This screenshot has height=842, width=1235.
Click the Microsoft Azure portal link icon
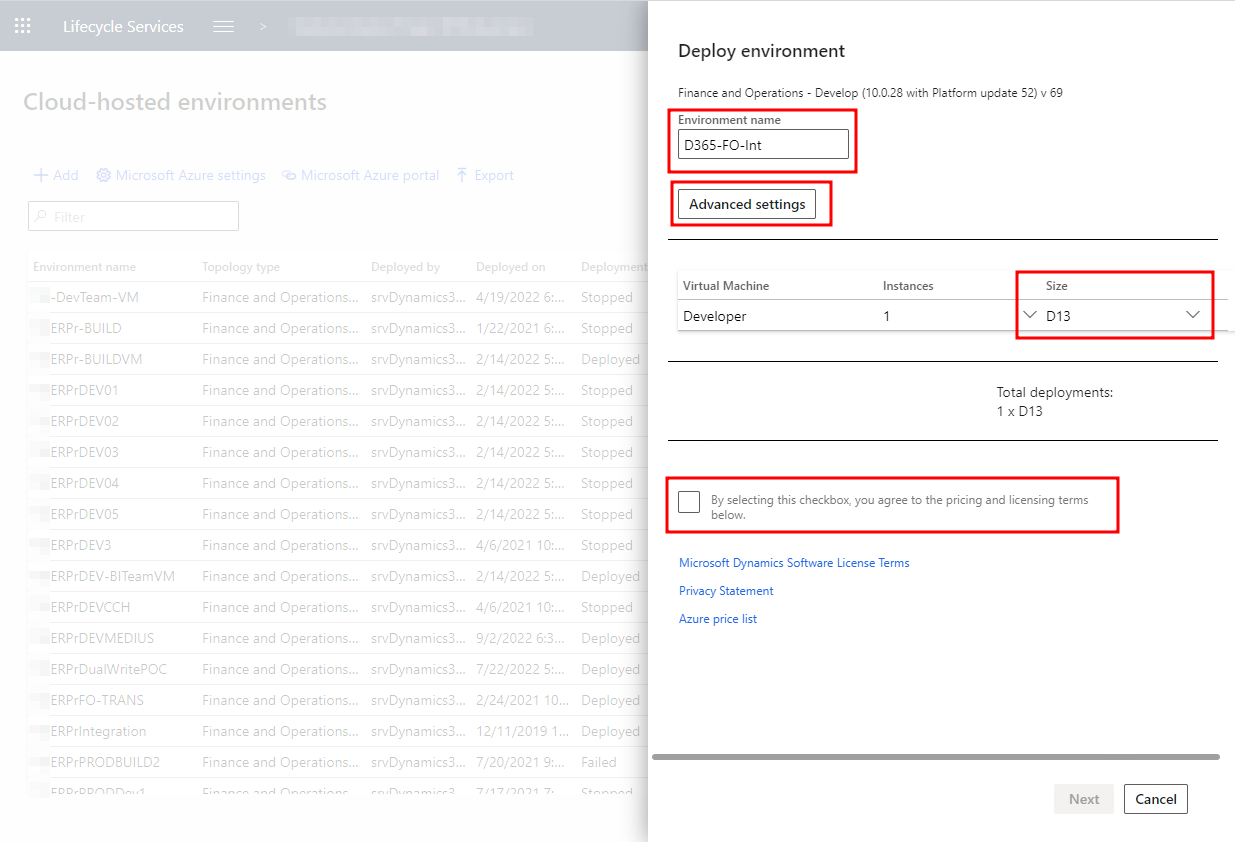(x=289, y=175)
